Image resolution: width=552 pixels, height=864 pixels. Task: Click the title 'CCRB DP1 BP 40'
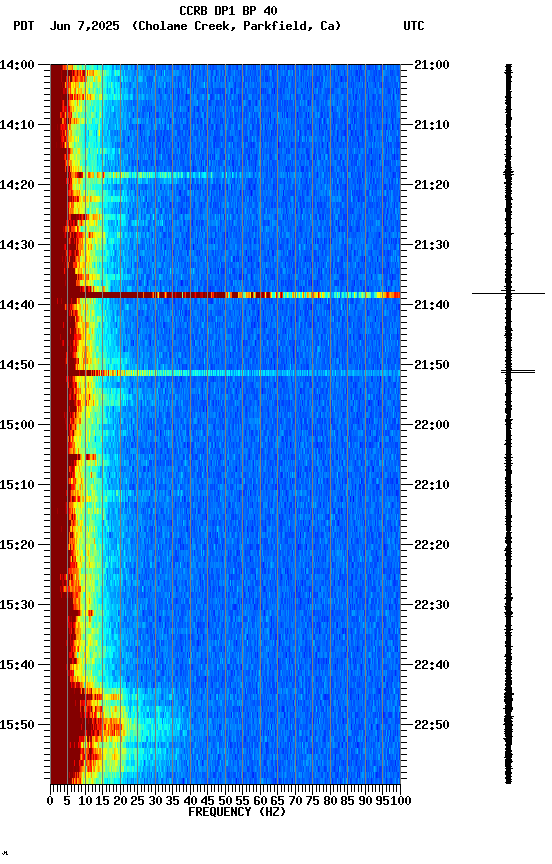pos(228,10)
